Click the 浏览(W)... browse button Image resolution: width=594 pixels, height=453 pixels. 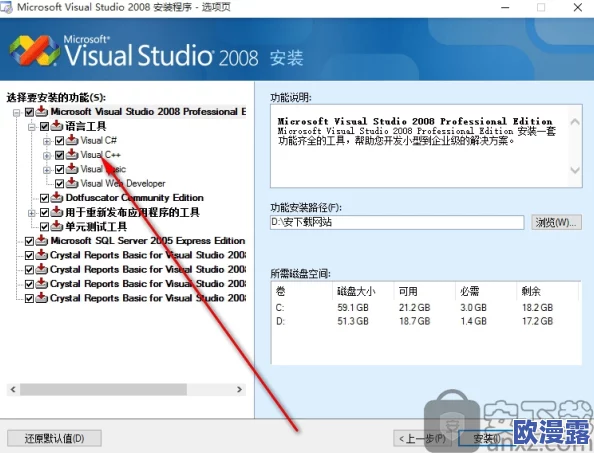point(556,223)
